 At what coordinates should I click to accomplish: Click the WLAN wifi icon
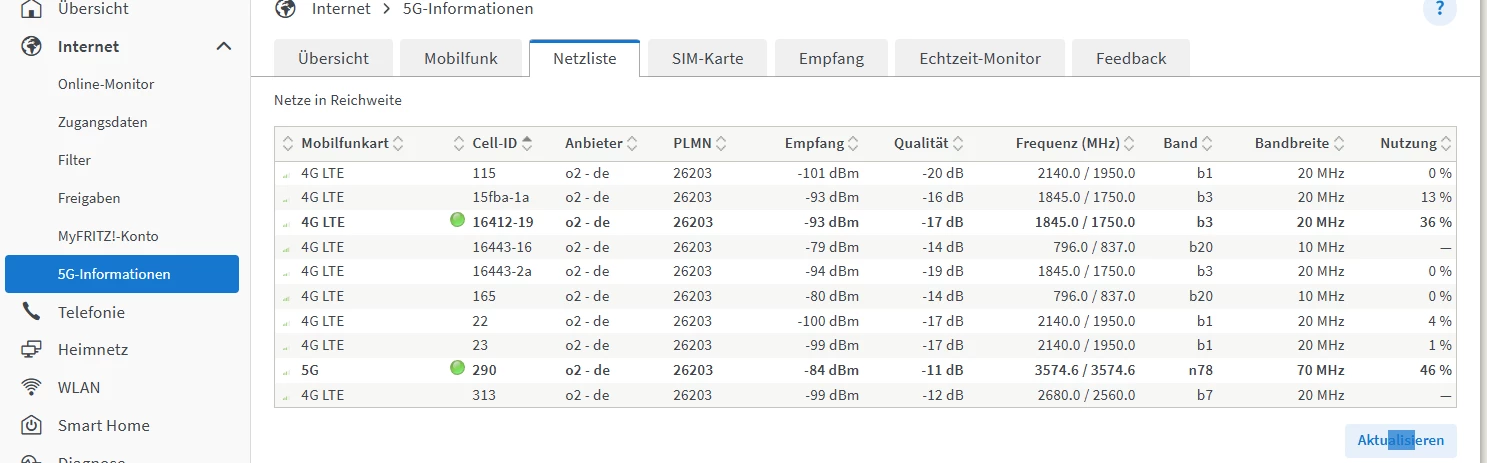tap(32, 388)
